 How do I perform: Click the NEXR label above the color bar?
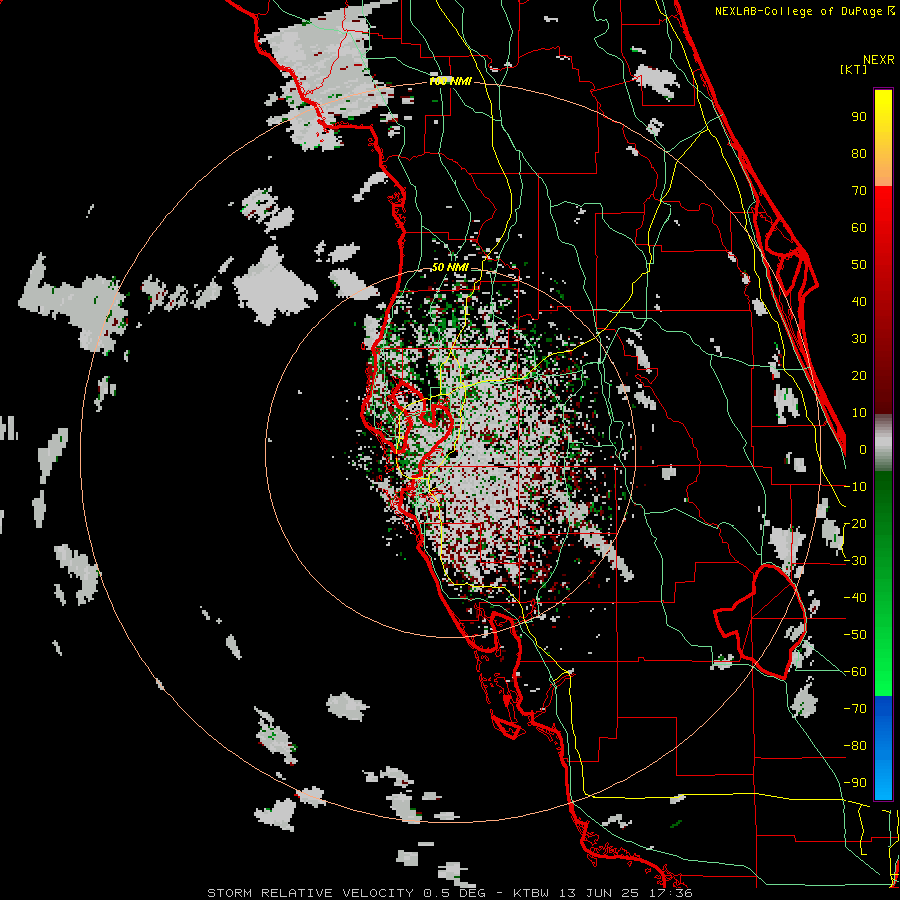click(879, 60)
